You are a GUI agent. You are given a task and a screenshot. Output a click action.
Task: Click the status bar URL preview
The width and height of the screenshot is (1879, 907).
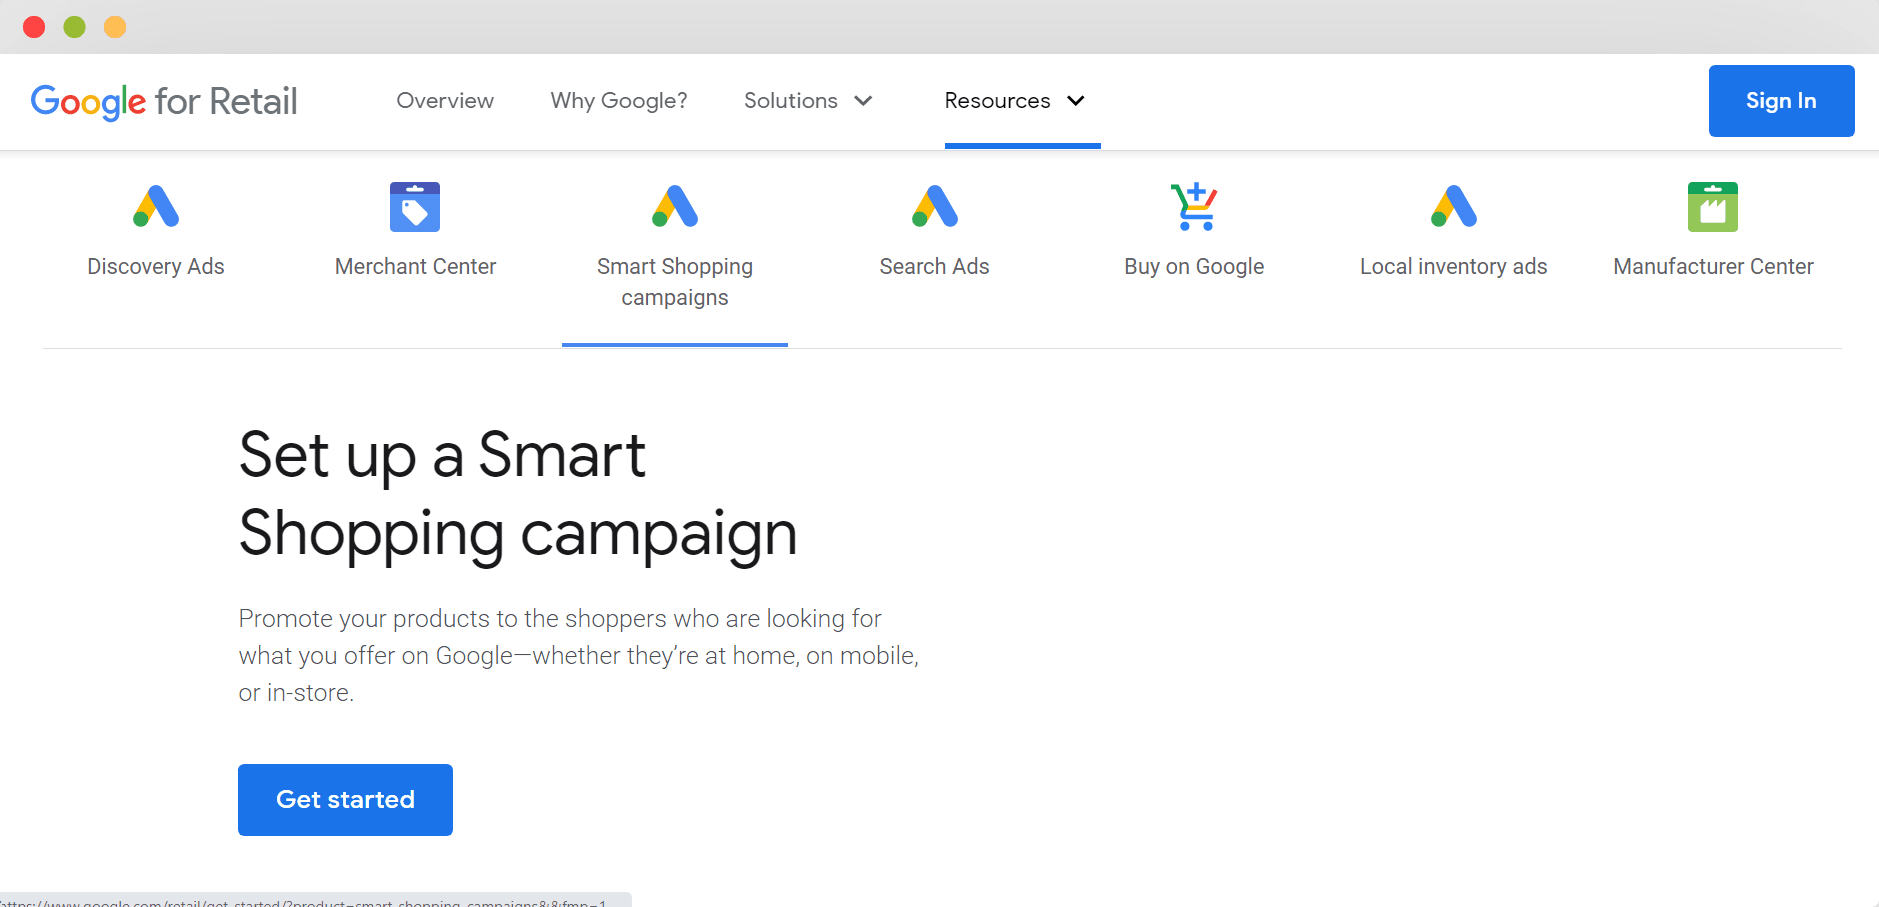314,900
